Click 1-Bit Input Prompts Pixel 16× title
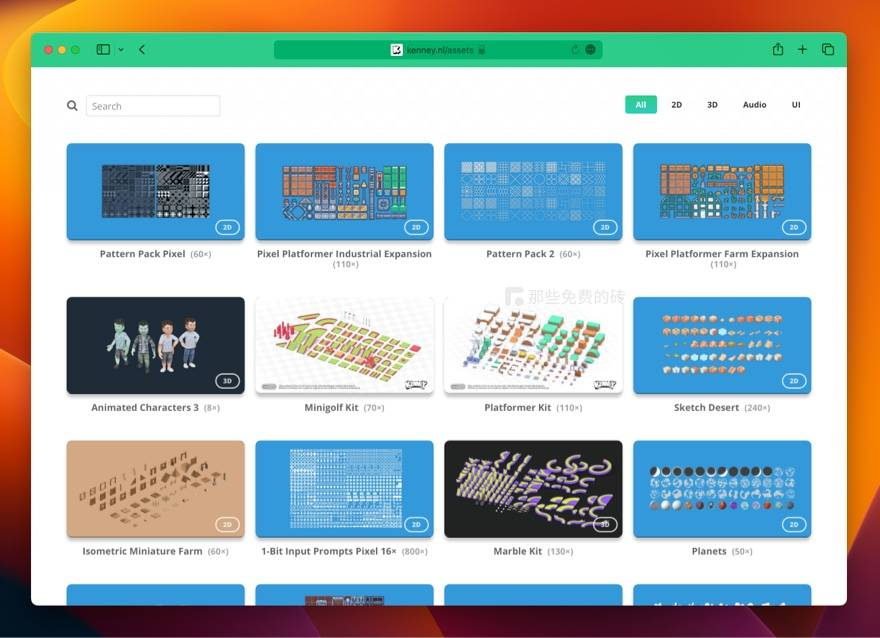880x638 pixels. [329, 551]
